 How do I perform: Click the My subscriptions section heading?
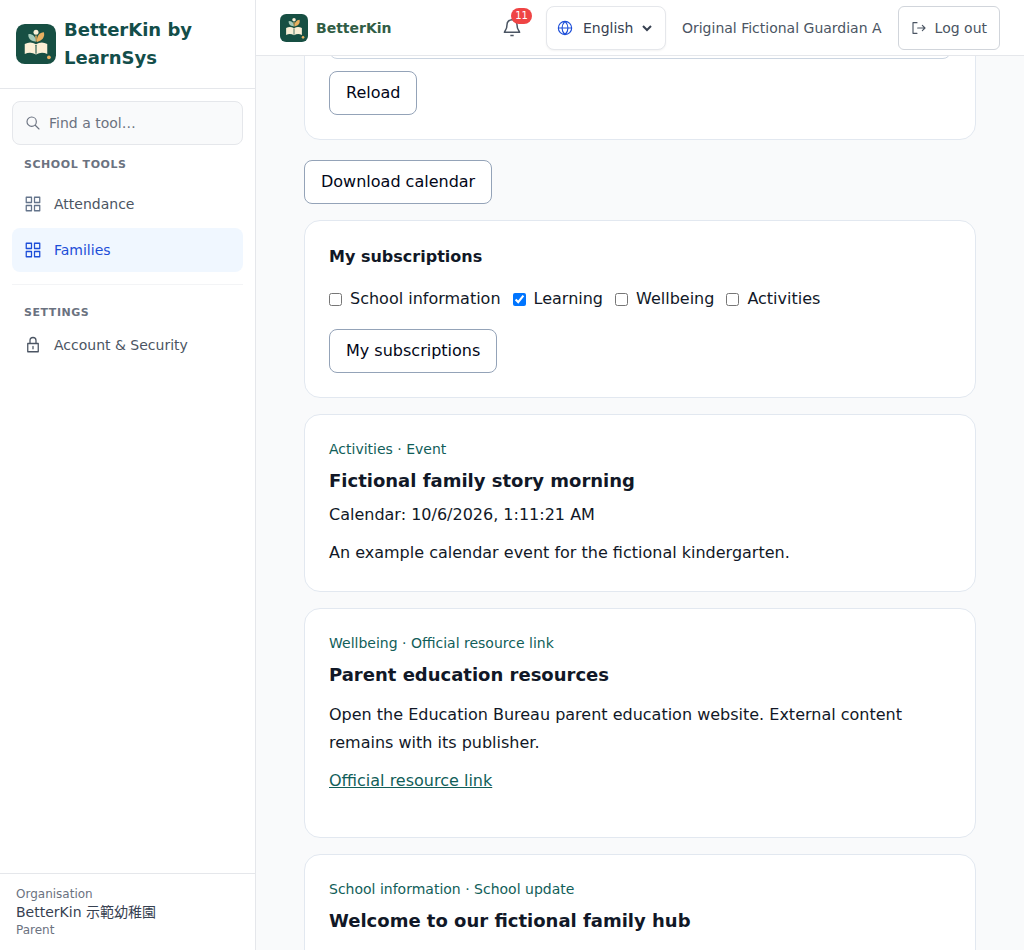coord(406,257)
